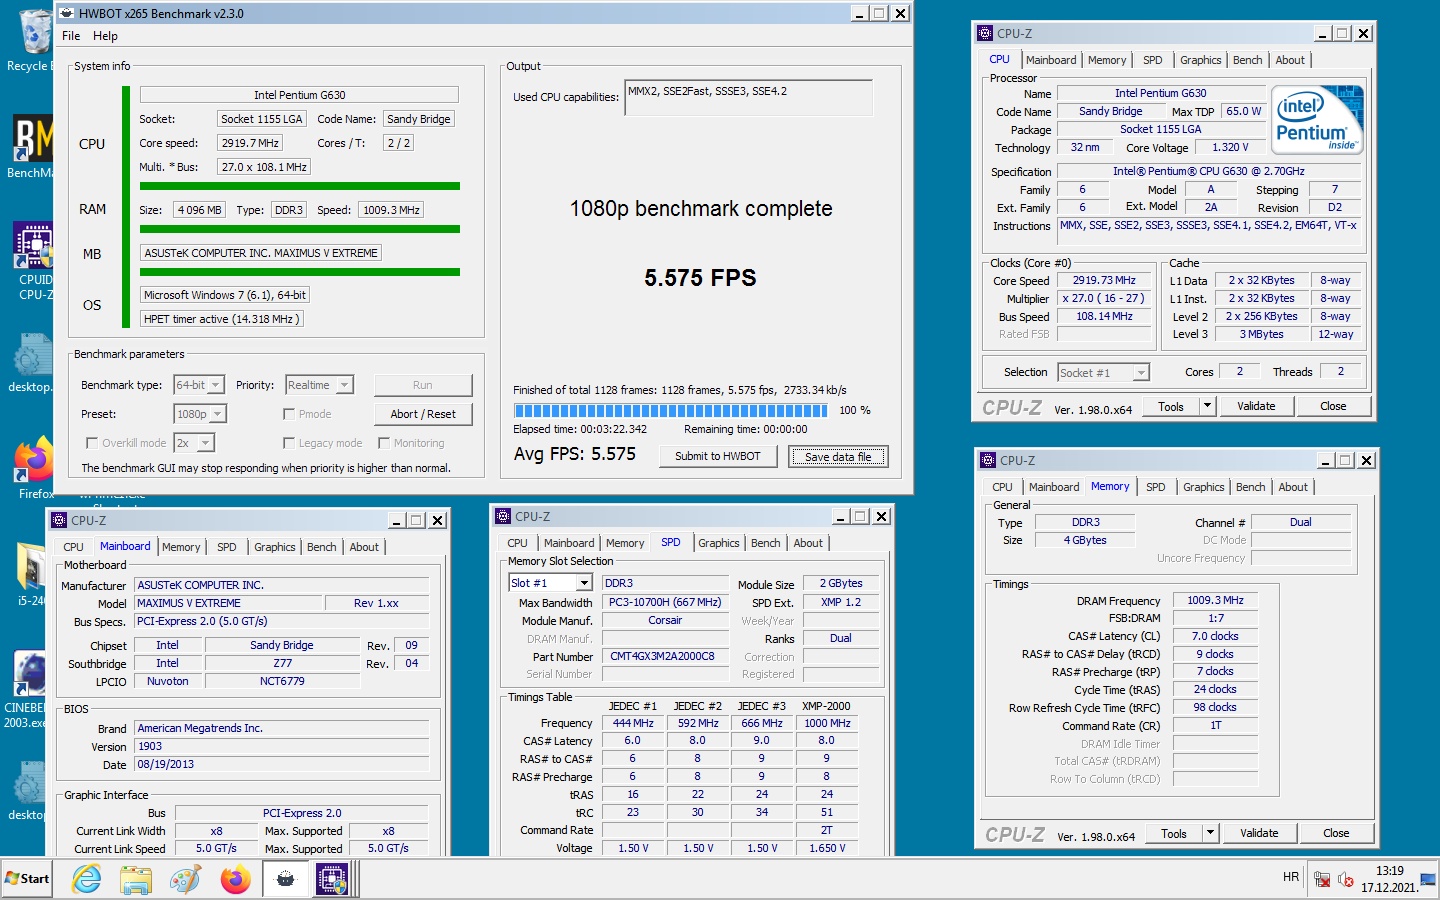Image resolution: width=1440 pixels, height=900 pixels.
Task: Toggle the Pmode checkbox
Action: tap(289, 414)
